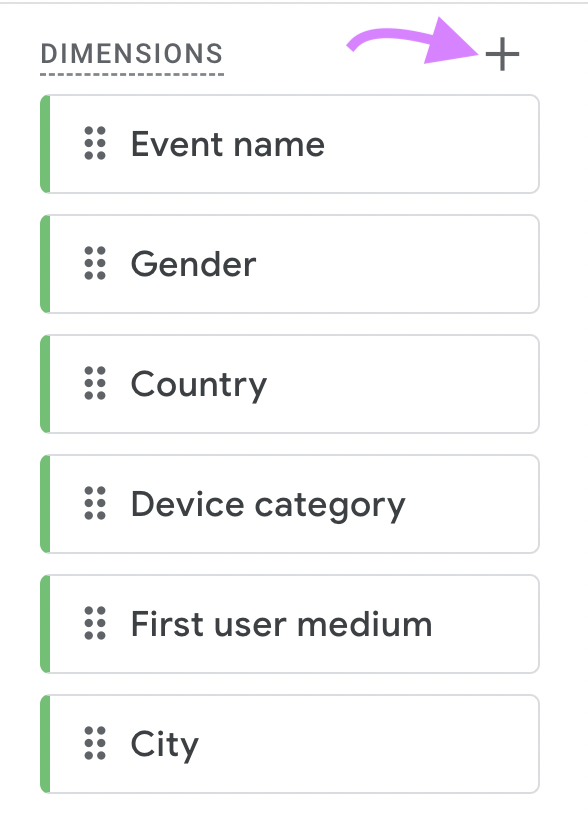Select the City dimension card

(290, 744)
